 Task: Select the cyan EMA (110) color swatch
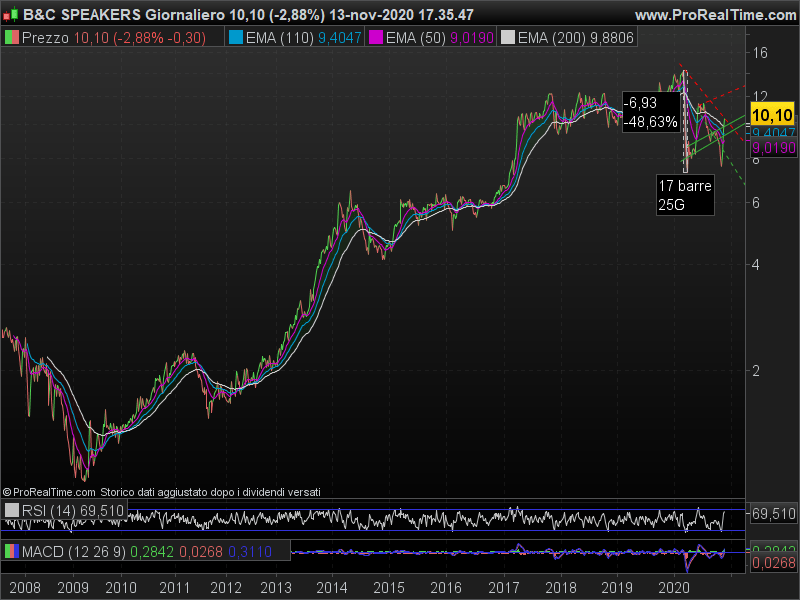235,38
